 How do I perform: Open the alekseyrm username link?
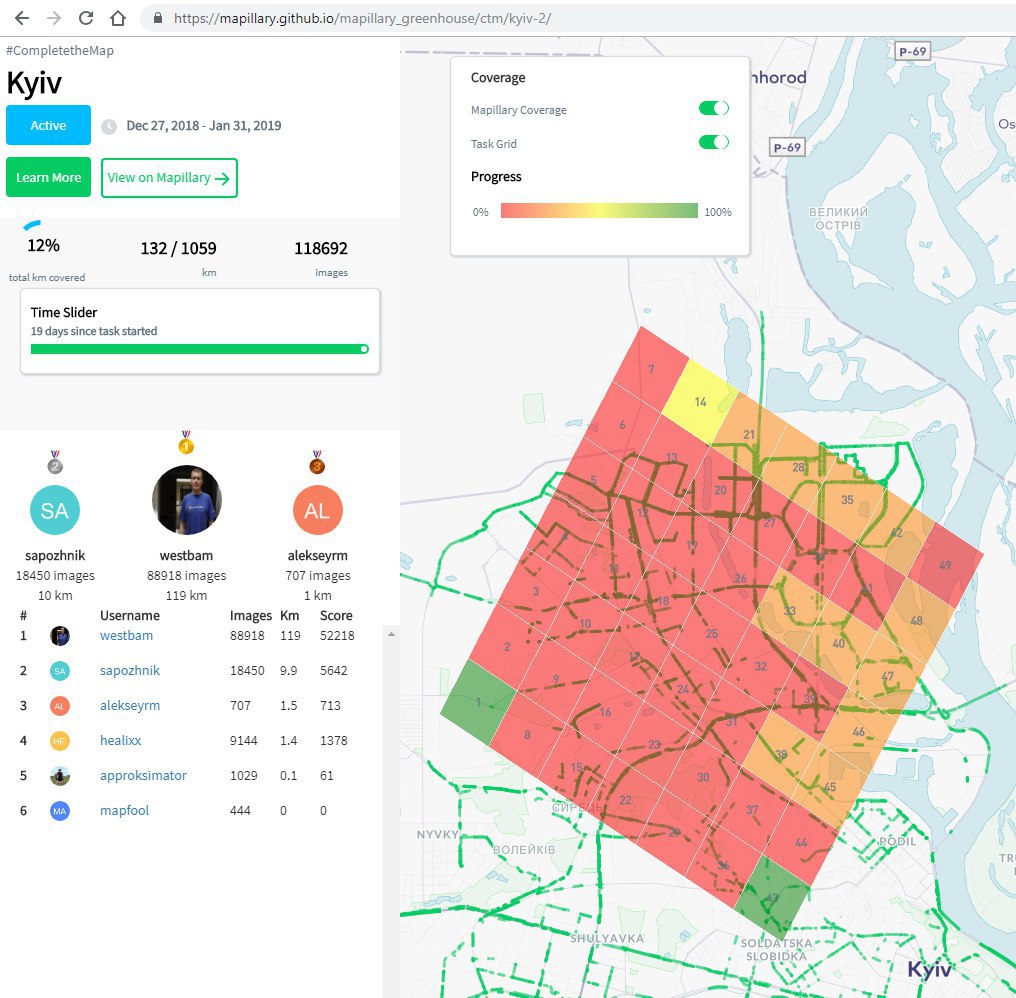pyautogui.click(x=130, y=705)
